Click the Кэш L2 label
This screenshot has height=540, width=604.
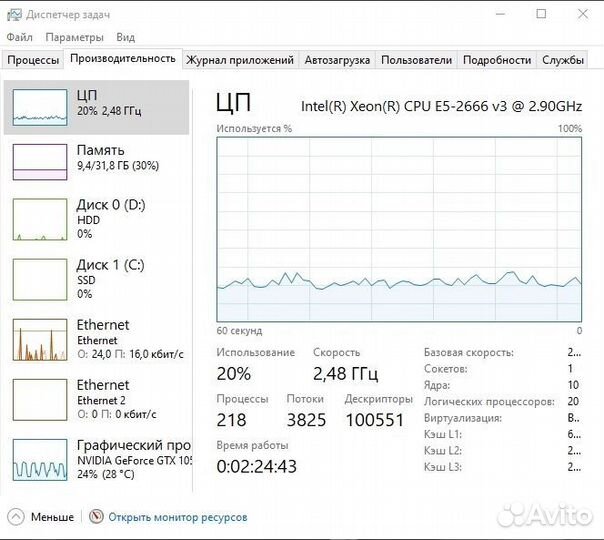(x=443, y=451)
